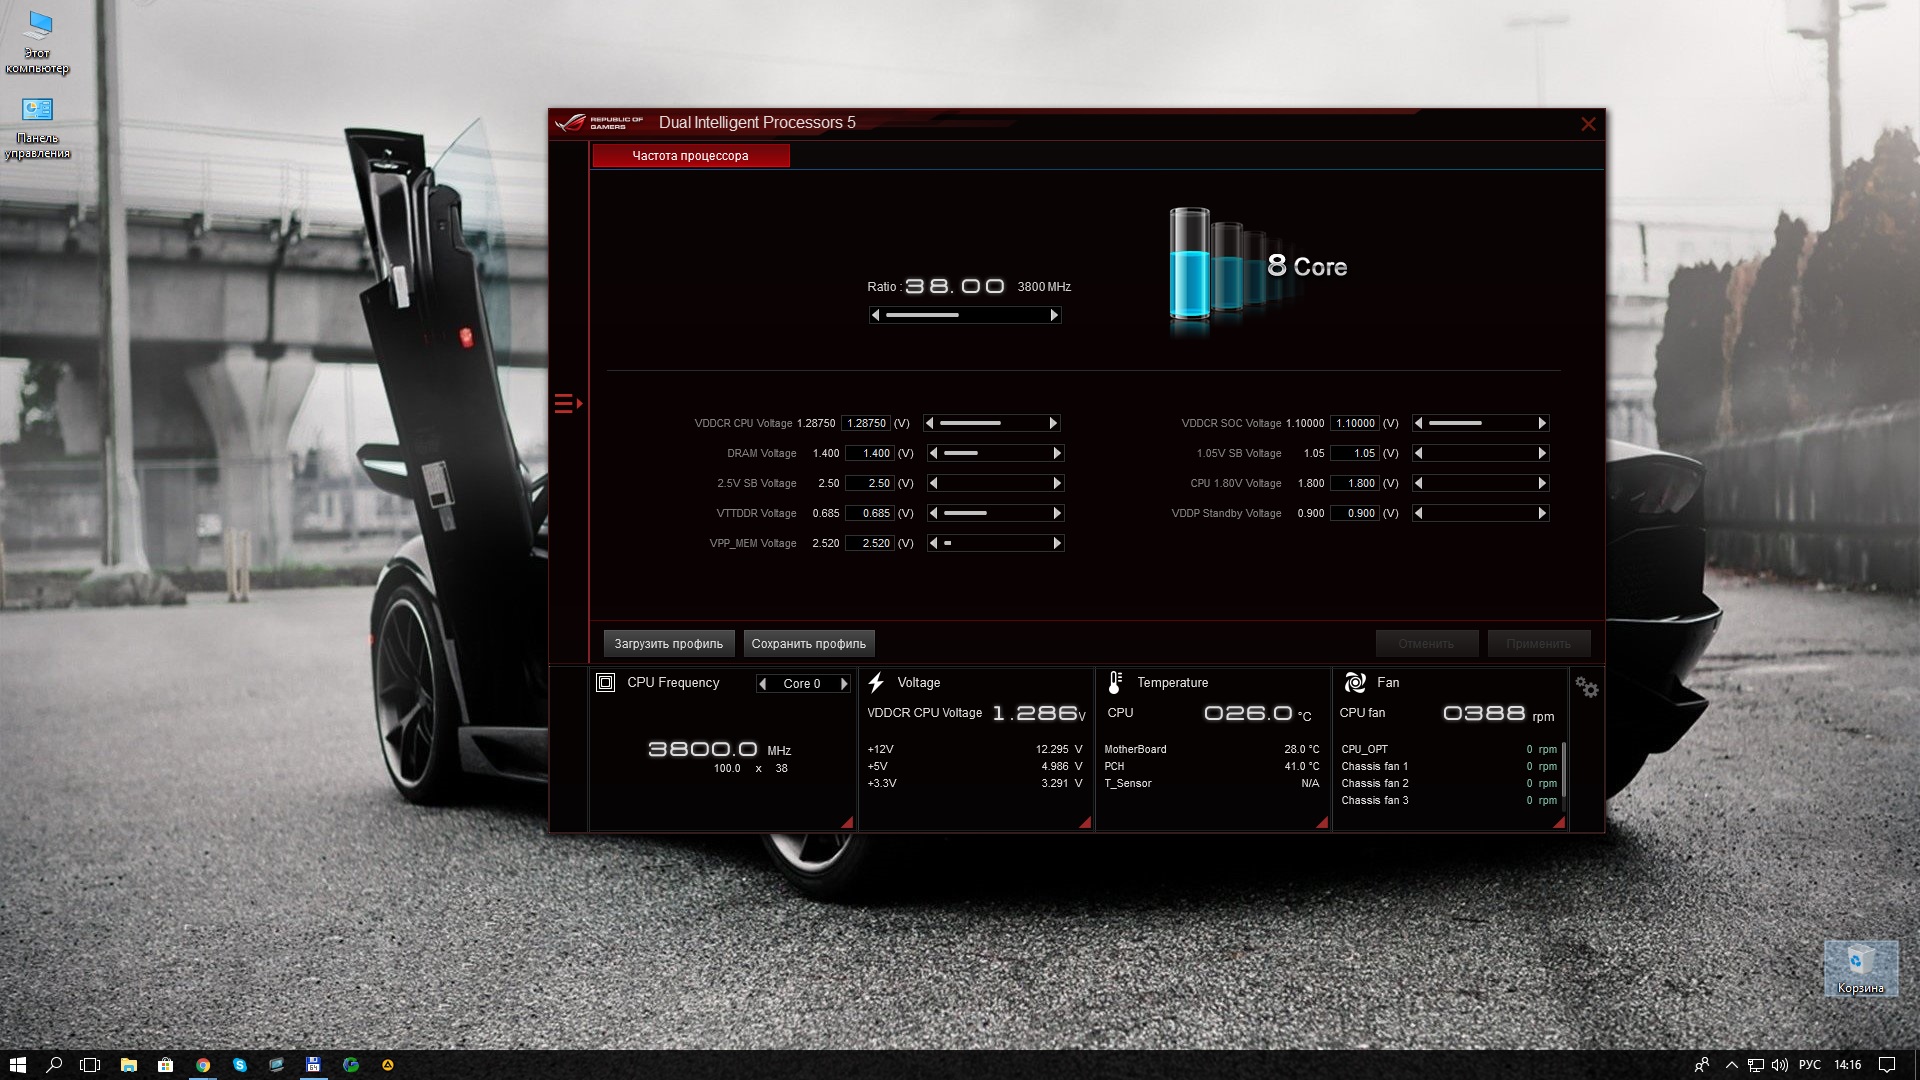Viewport: 1920px width, 1080px height.
Task: Open the sidebar menu expander icon
Action: coord(567,403)
